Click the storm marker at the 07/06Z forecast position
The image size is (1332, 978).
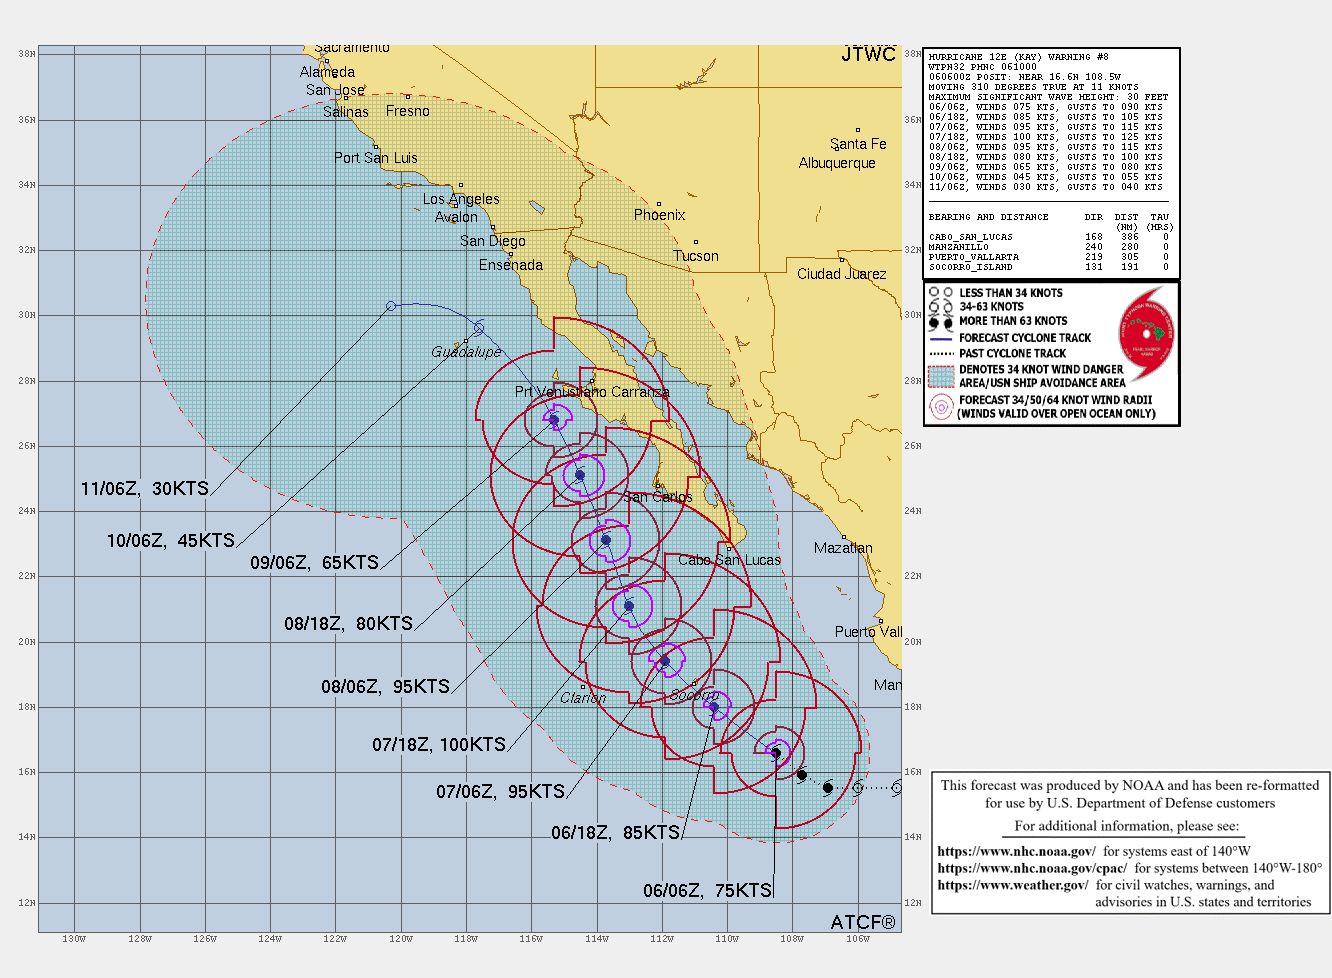coord(665,661)
